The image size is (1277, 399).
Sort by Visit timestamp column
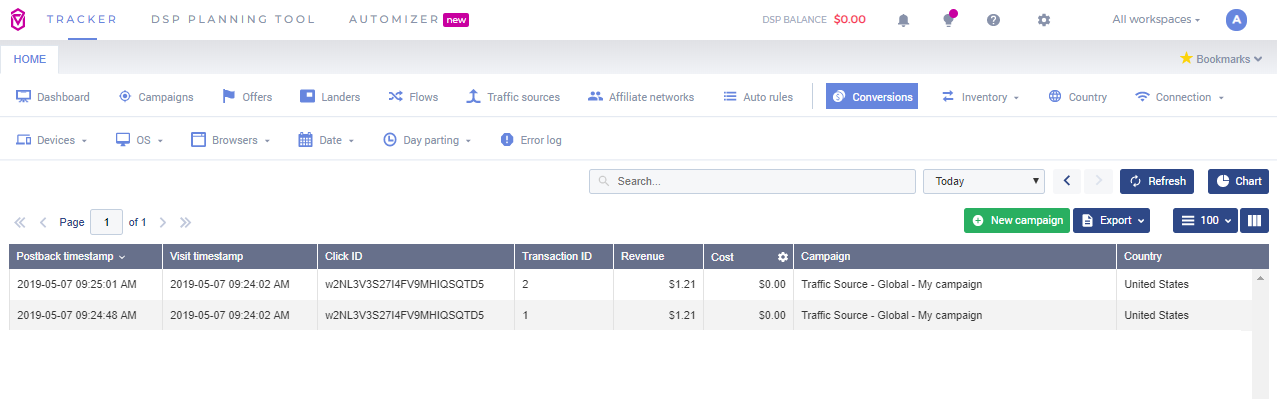pyautogui.click(x=240, y=257)
